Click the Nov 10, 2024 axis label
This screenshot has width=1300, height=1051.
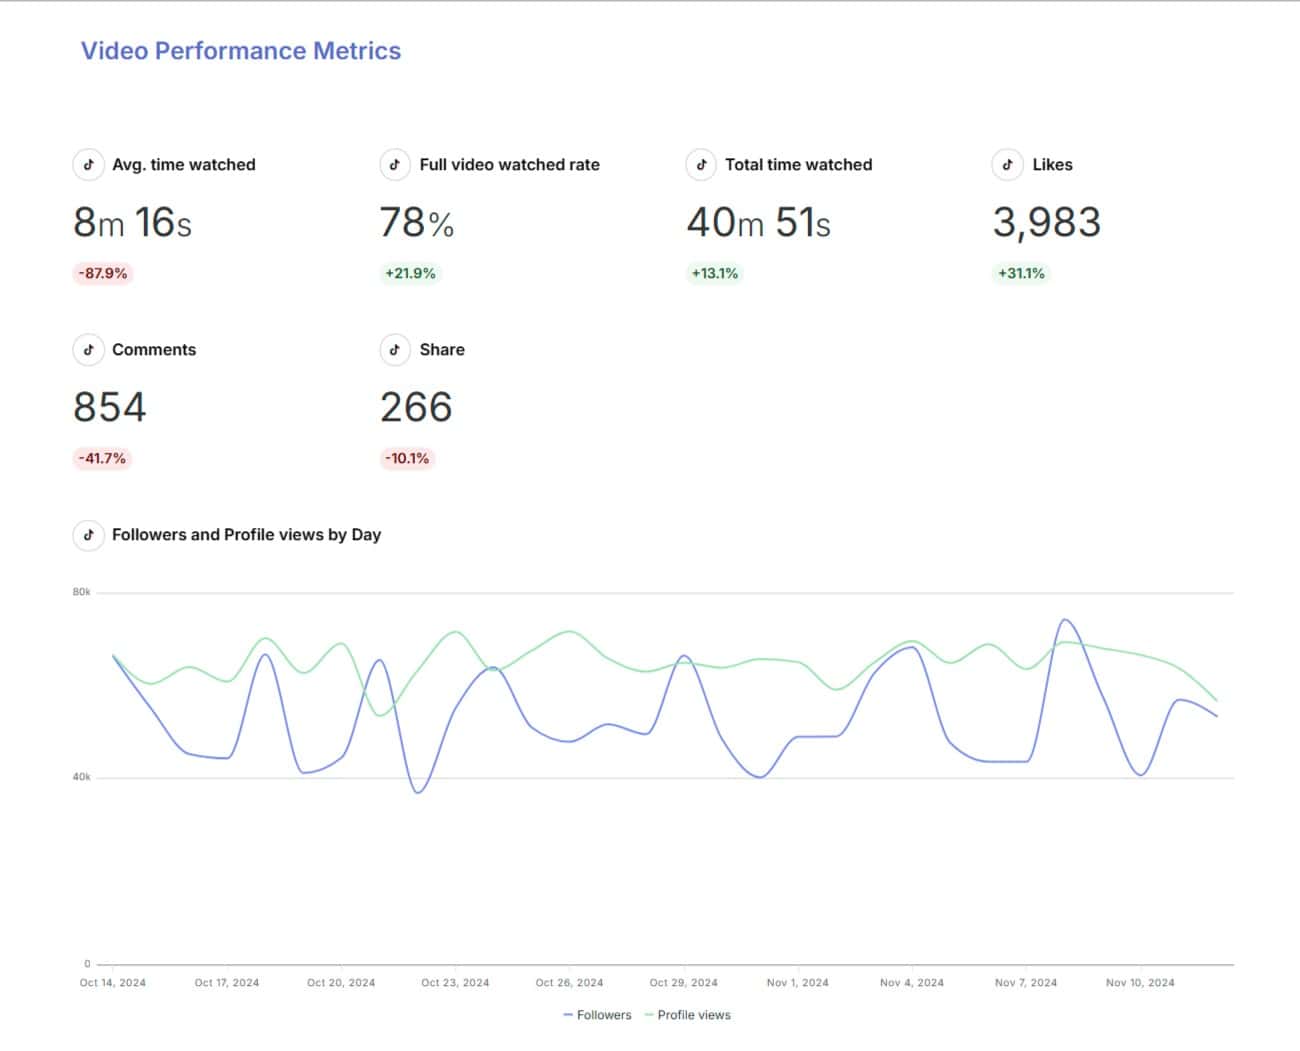tap(1139, 982)
